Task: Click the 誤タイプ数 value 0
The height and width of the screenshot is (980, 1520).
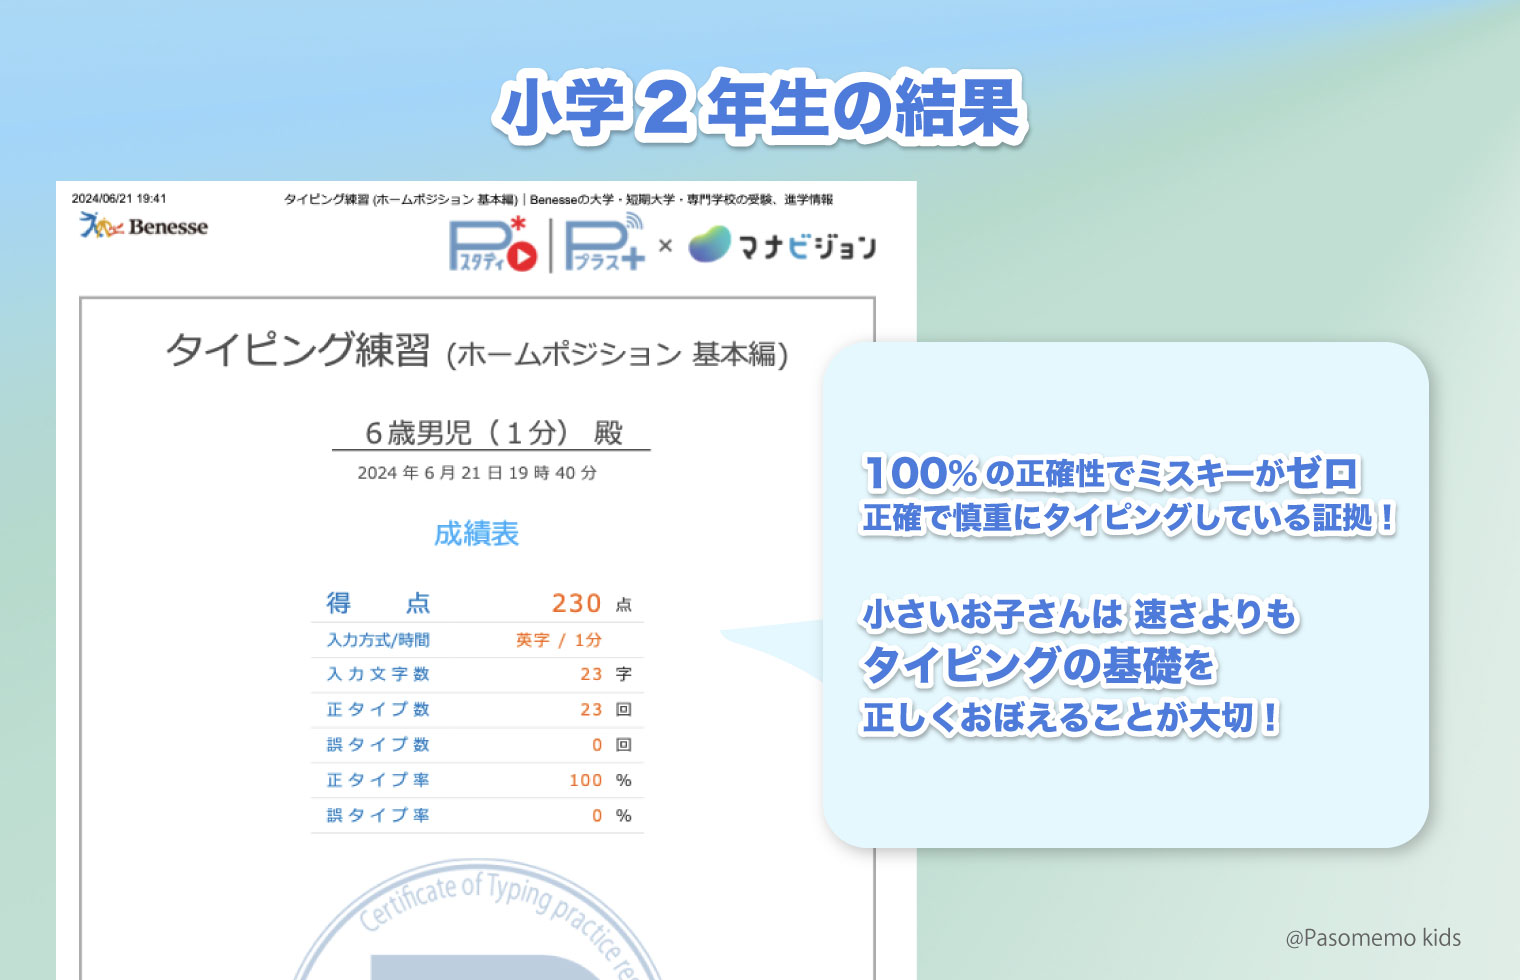Action: [x=597, y=745]
